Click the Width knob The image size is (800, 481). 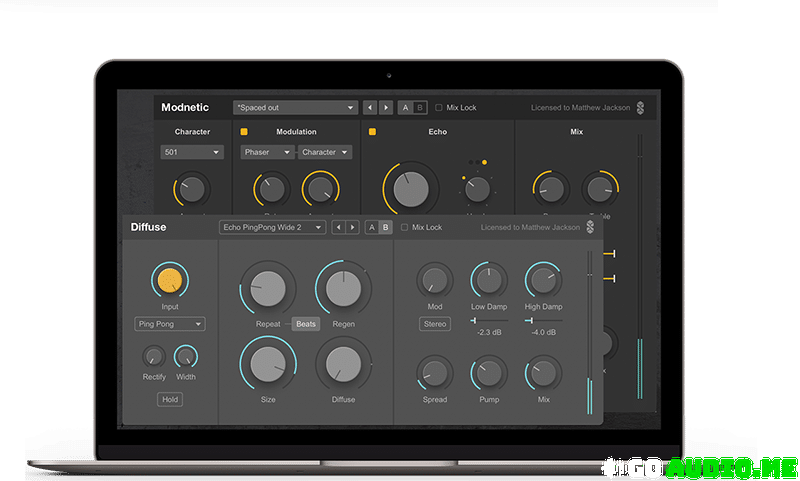(x=186, y=357)
